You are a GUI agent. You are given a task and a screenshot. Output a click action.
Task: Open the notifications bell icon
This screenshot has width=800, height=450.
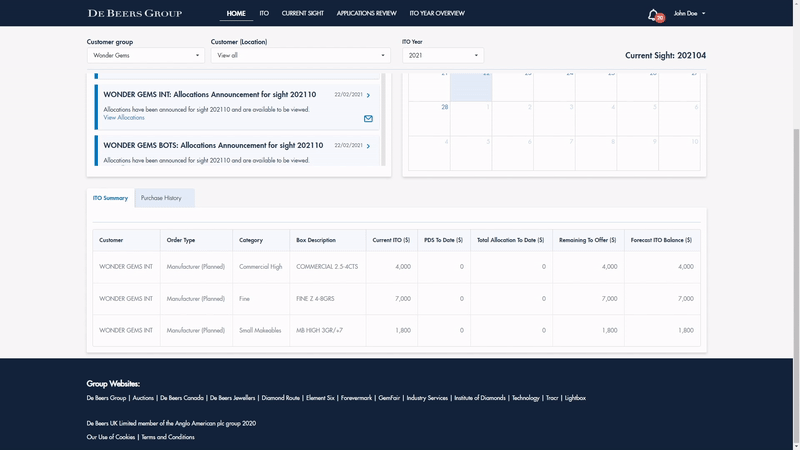[653, 15]
